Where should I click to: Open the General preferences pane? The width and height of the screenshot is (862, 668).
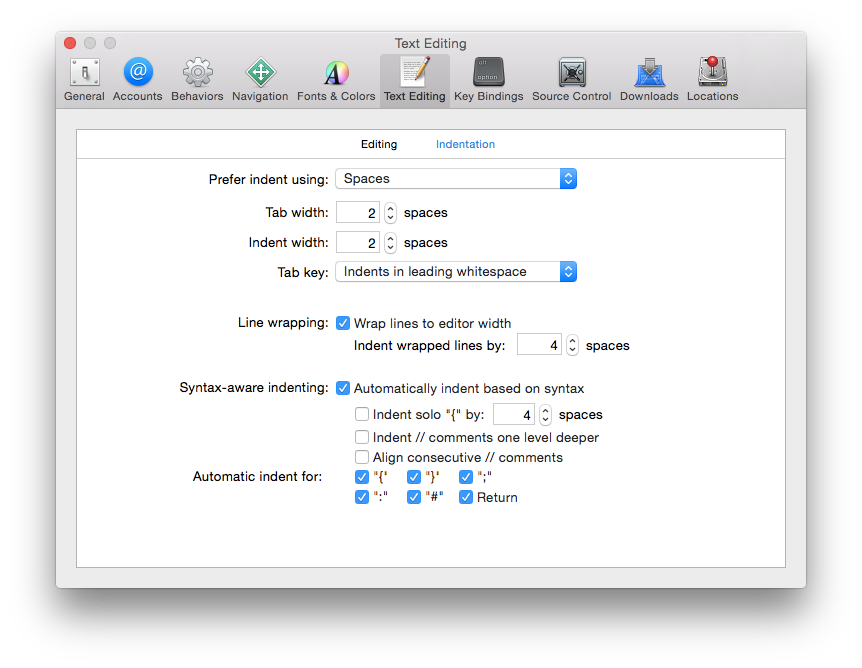tap(84, 80)
